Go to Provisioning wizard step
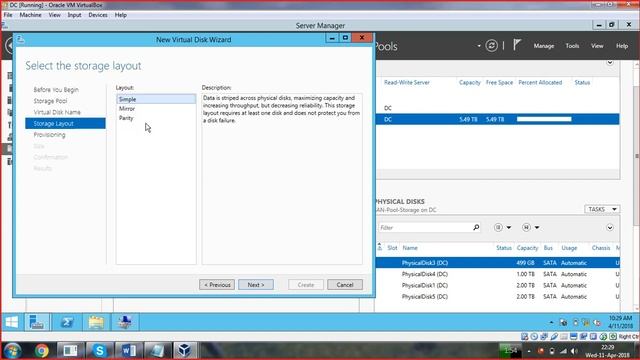The image size is (640, 360). coord(49,135)
